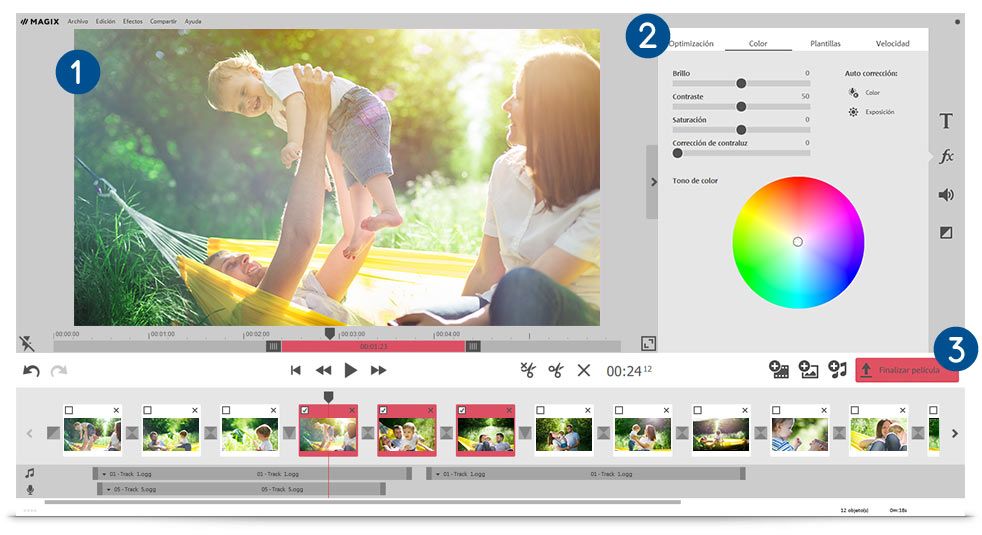Open transition before the first storyboard clip
982x535 pixels.
tap(53, 433)
